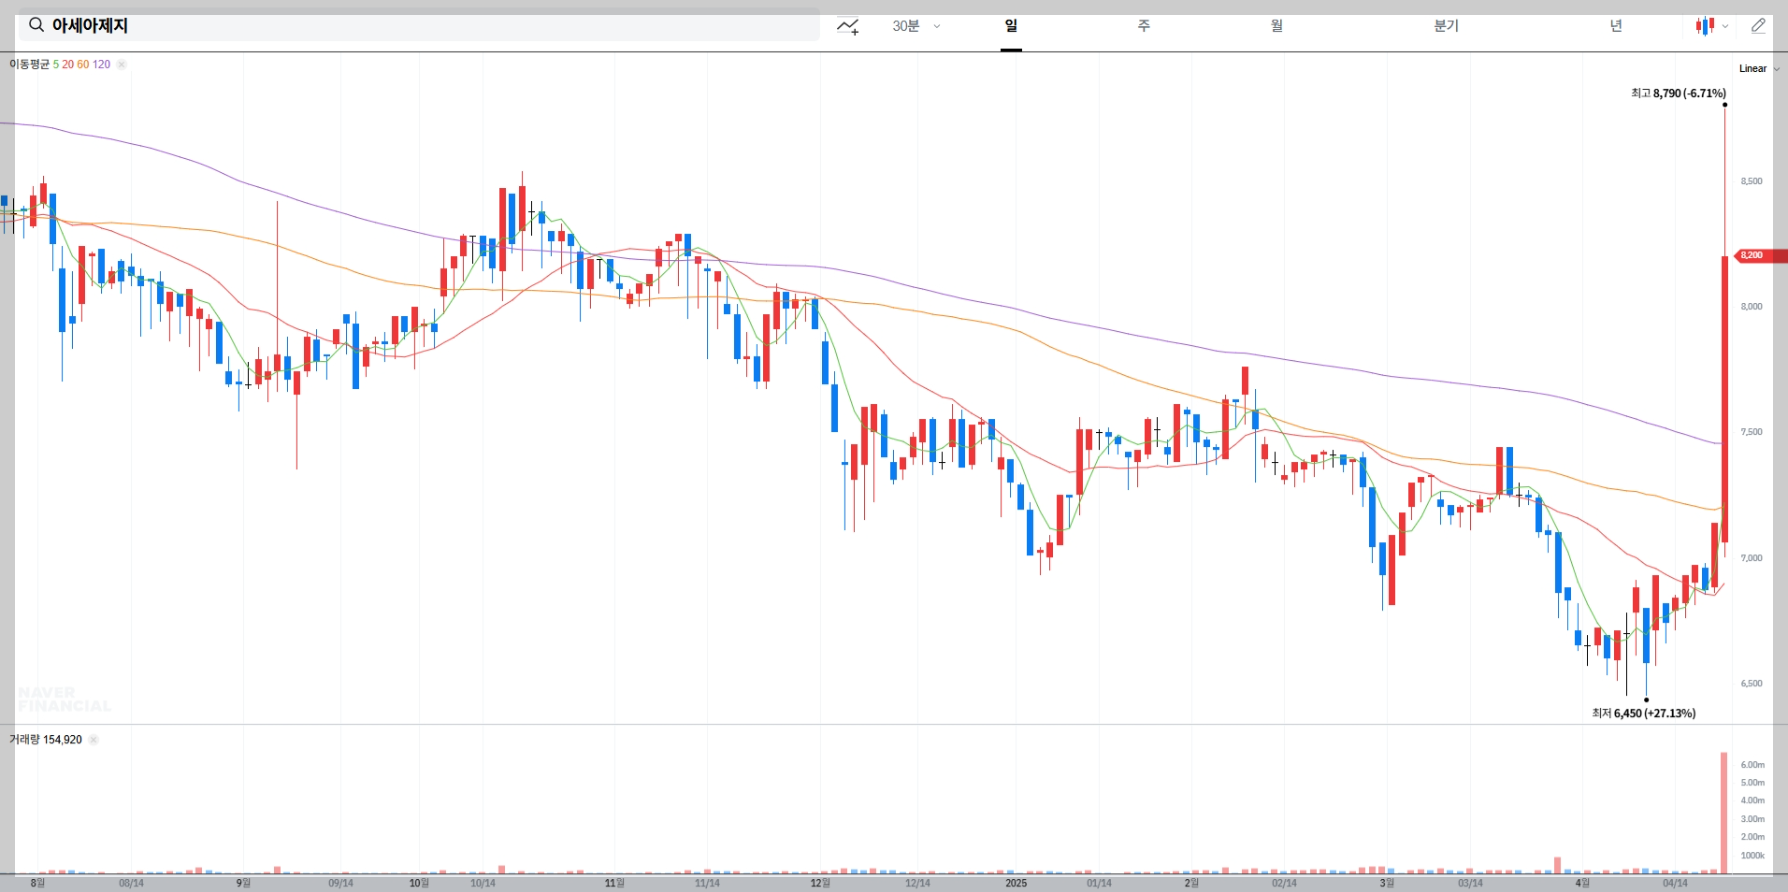Select the 일 daily tab
1788x892 pixels.
click(1011, 26)
